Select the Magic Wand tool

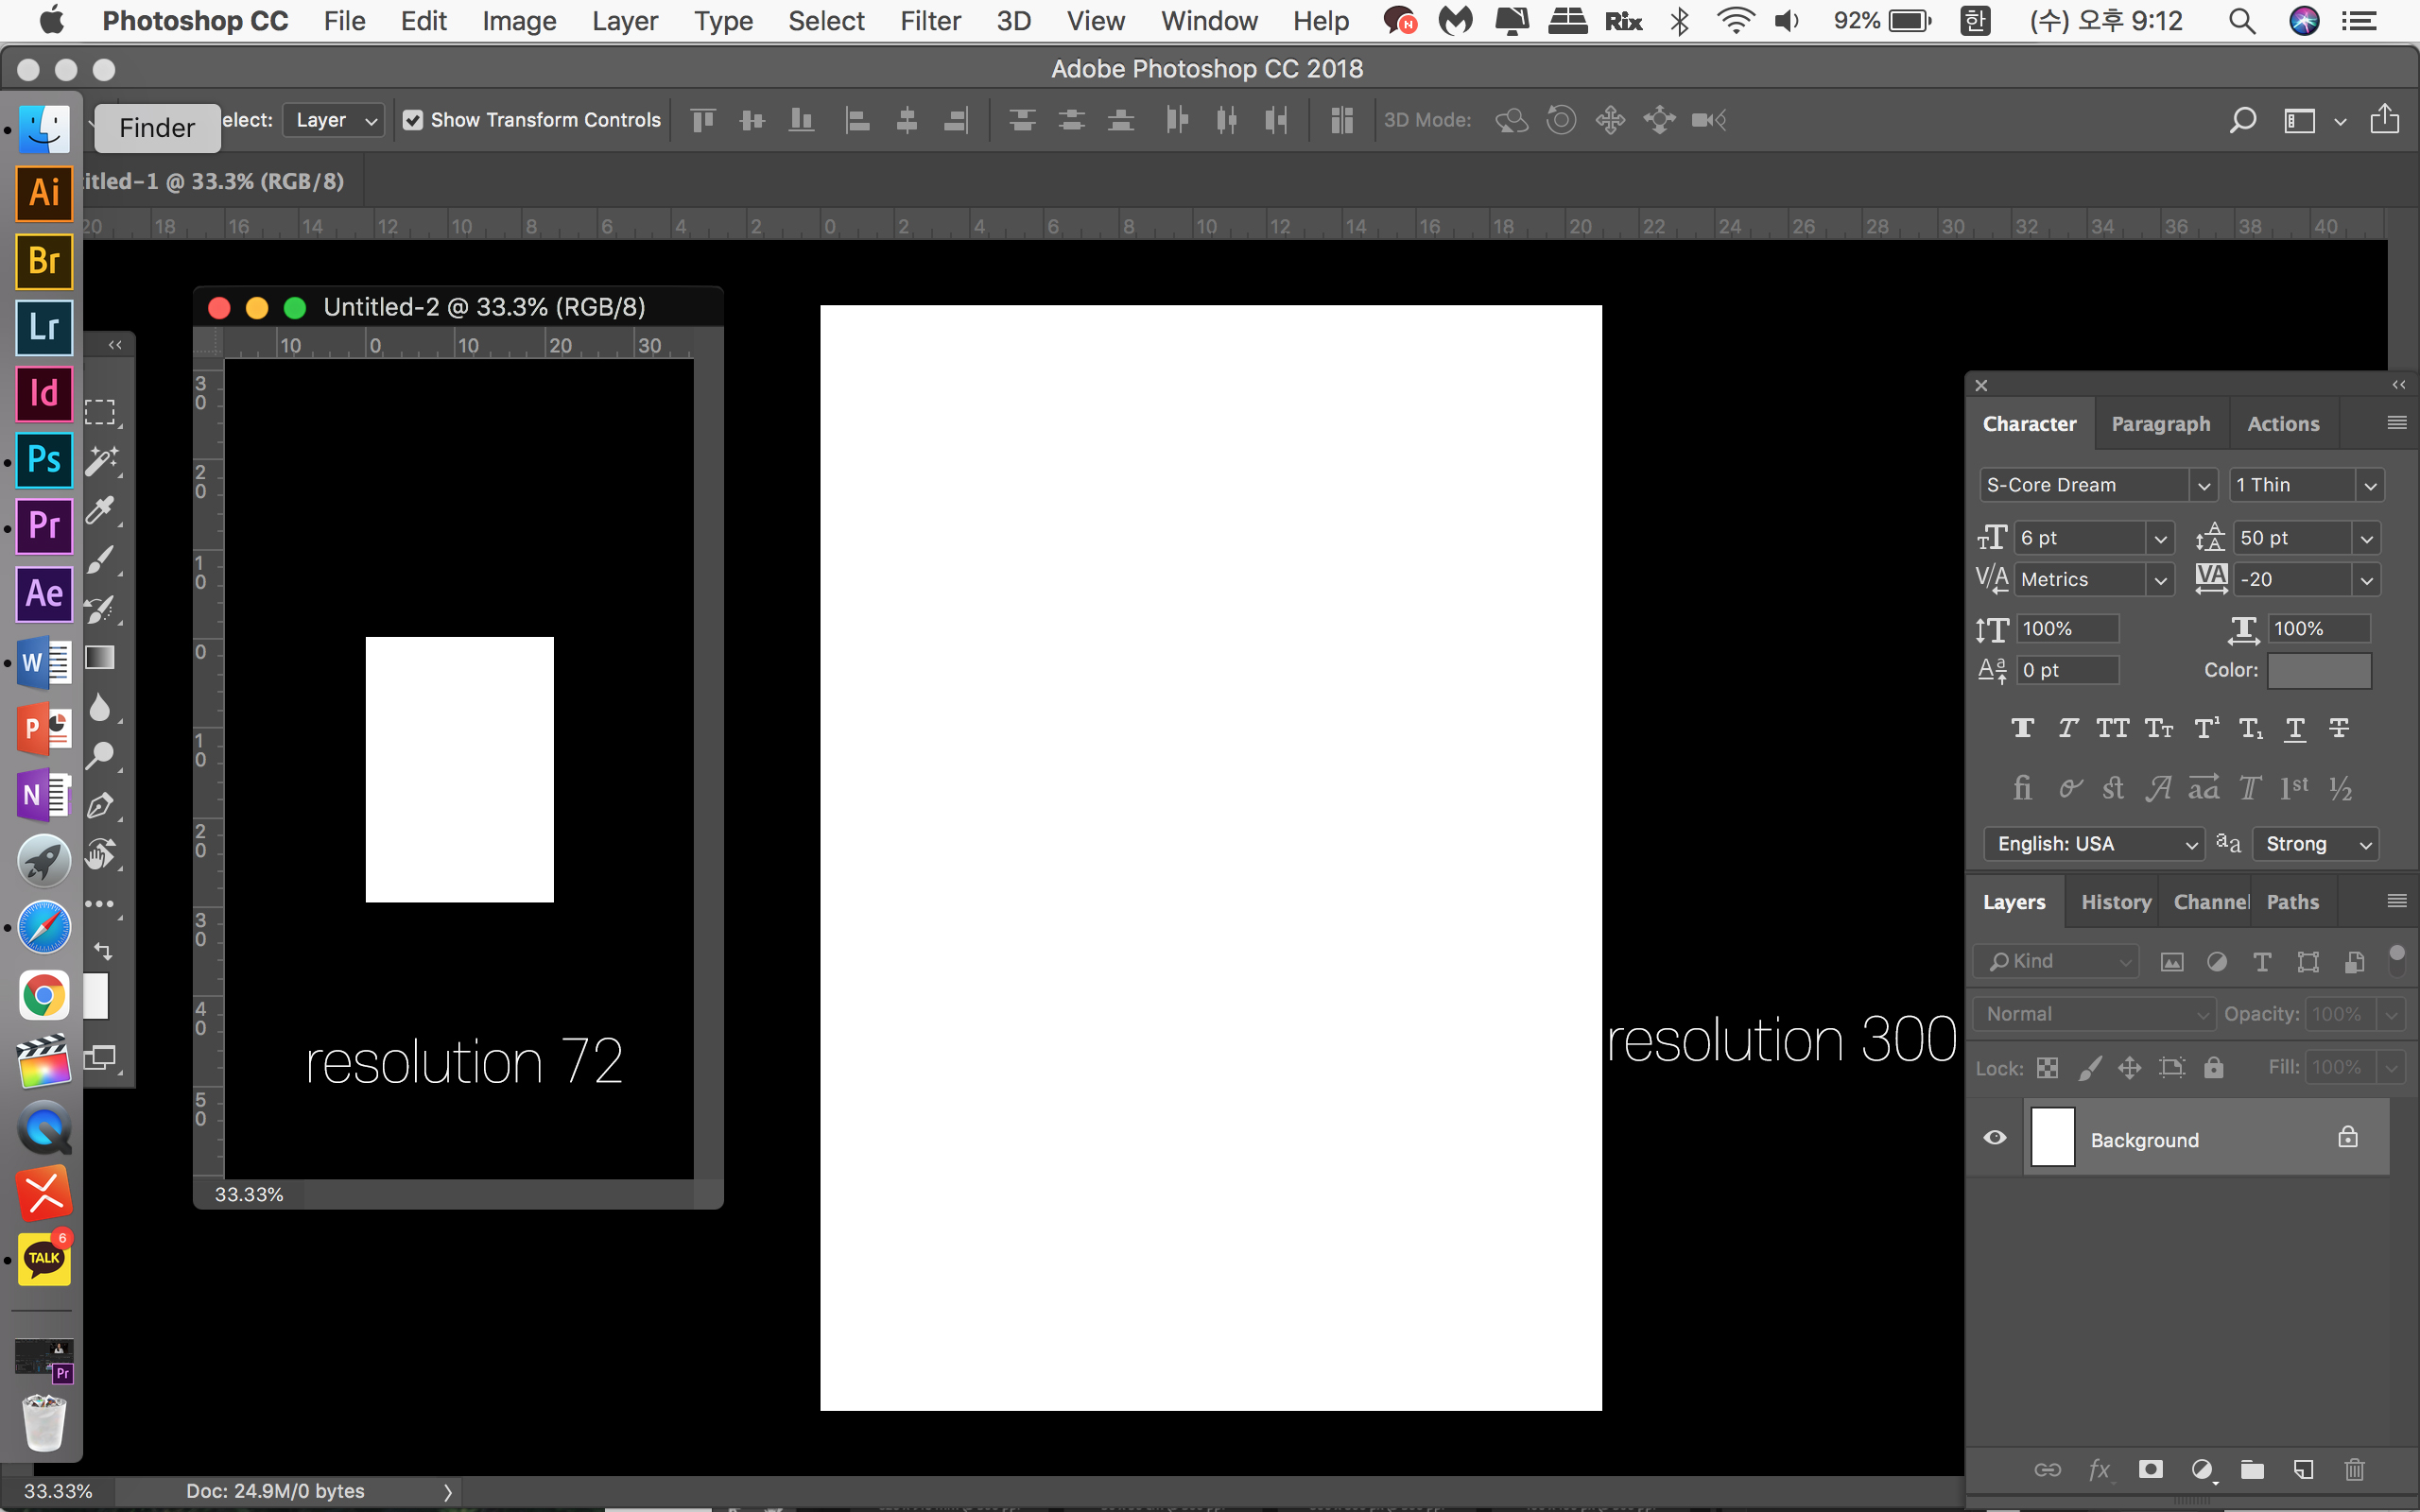[x=100, y=461]
